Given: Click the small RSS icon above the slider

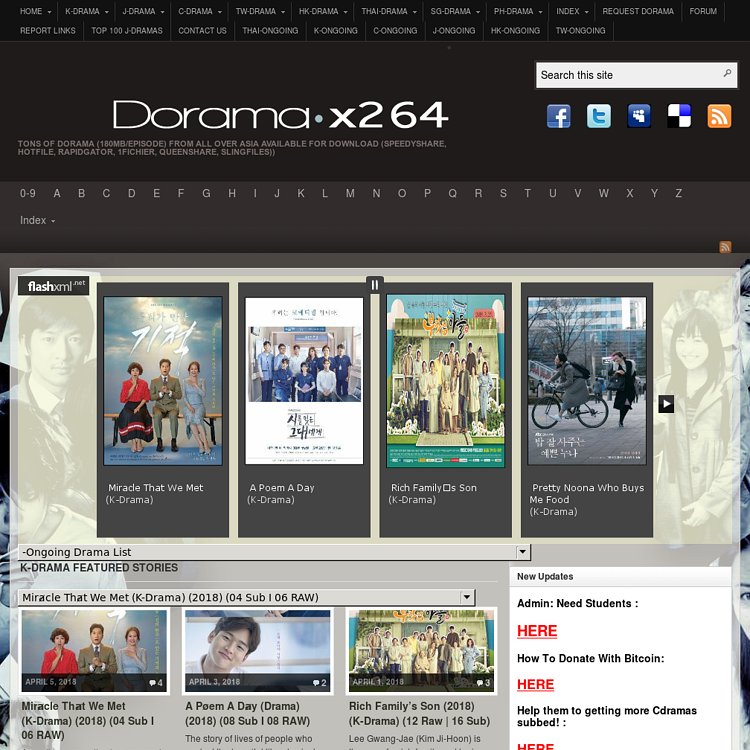Looking at the screenshot, I should click(725, 247).
